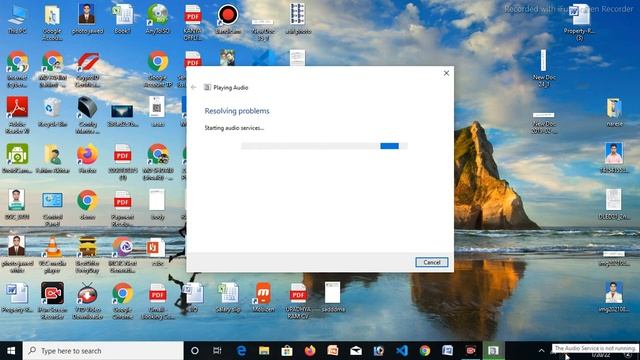Select the fingerprint scanner shortcut icon
This screenshot has height=360, width=640.
87,115
